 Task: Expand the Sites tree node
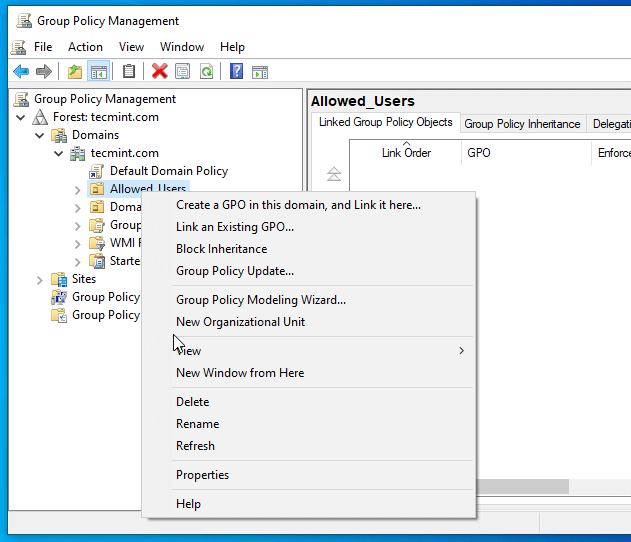[40, 279]
